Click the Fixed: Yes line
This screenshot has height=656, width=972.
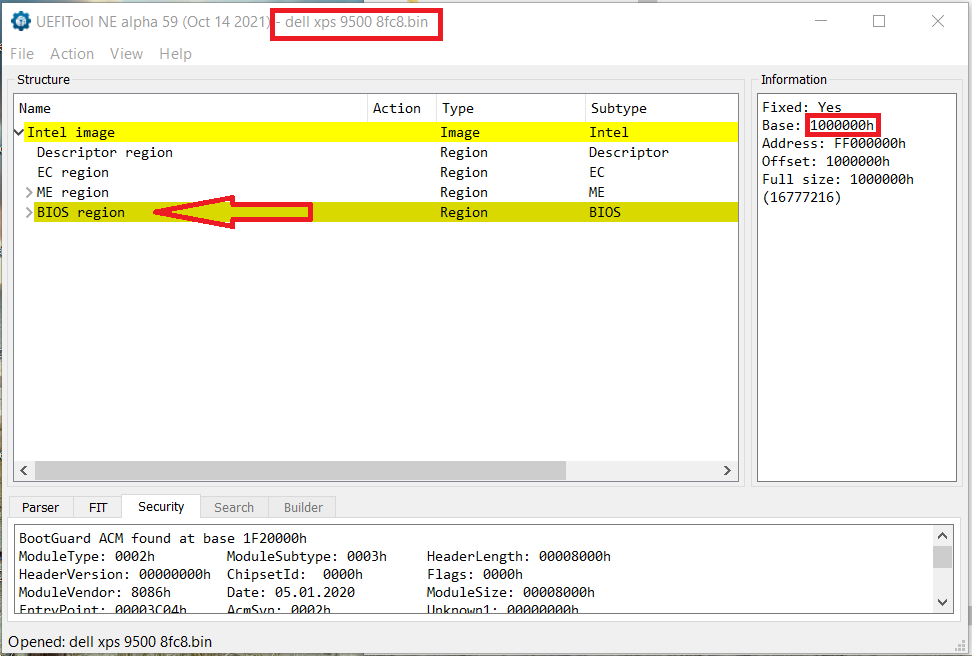click(x=802, y=107)
